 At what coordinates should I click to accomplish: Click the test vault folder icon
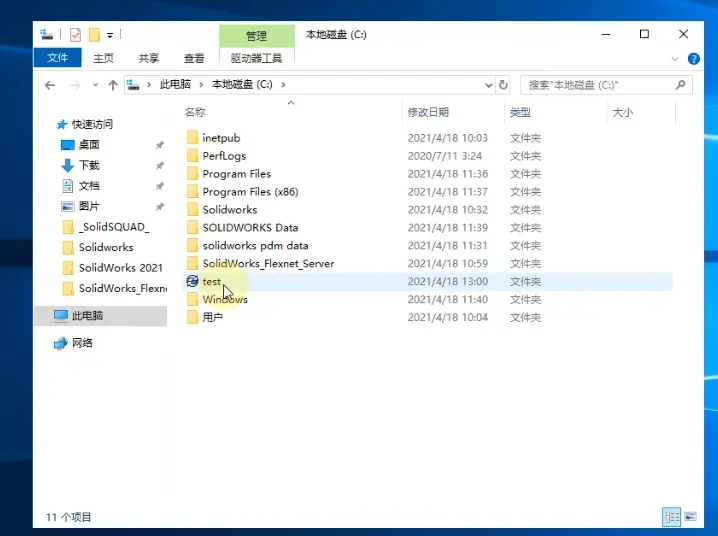pyautogui.click(x=192, y=281)
